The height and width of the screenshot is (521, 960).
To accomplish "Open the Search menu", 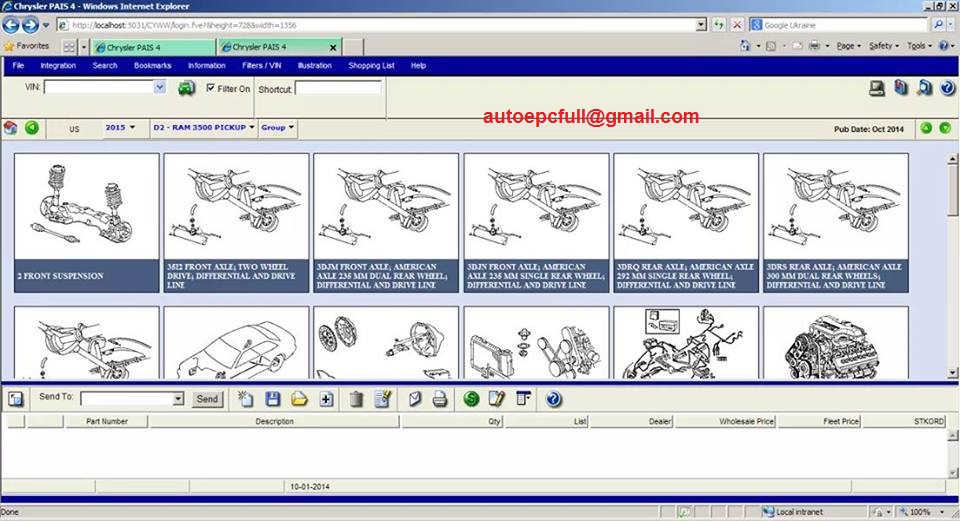I will pos(105,66).
